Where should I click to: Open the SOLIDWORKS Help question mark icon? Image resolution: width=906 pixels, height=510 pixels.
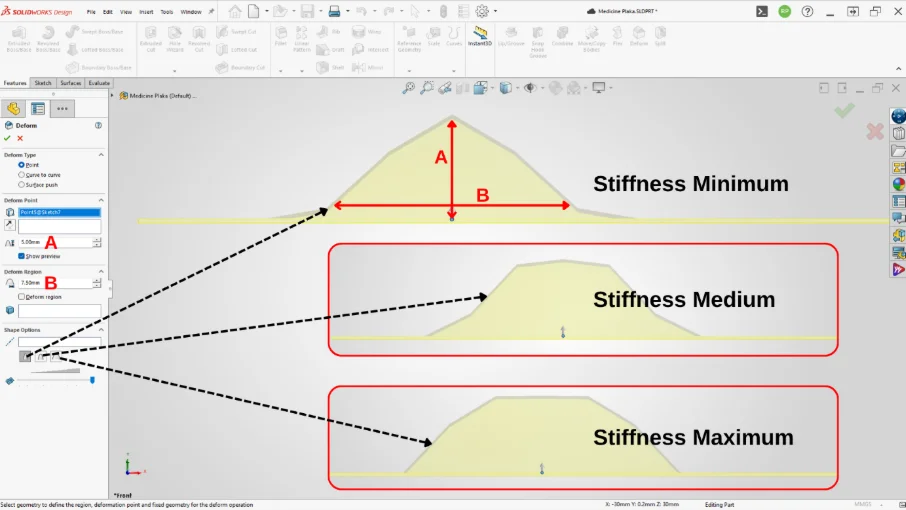[x=807, y=11]
